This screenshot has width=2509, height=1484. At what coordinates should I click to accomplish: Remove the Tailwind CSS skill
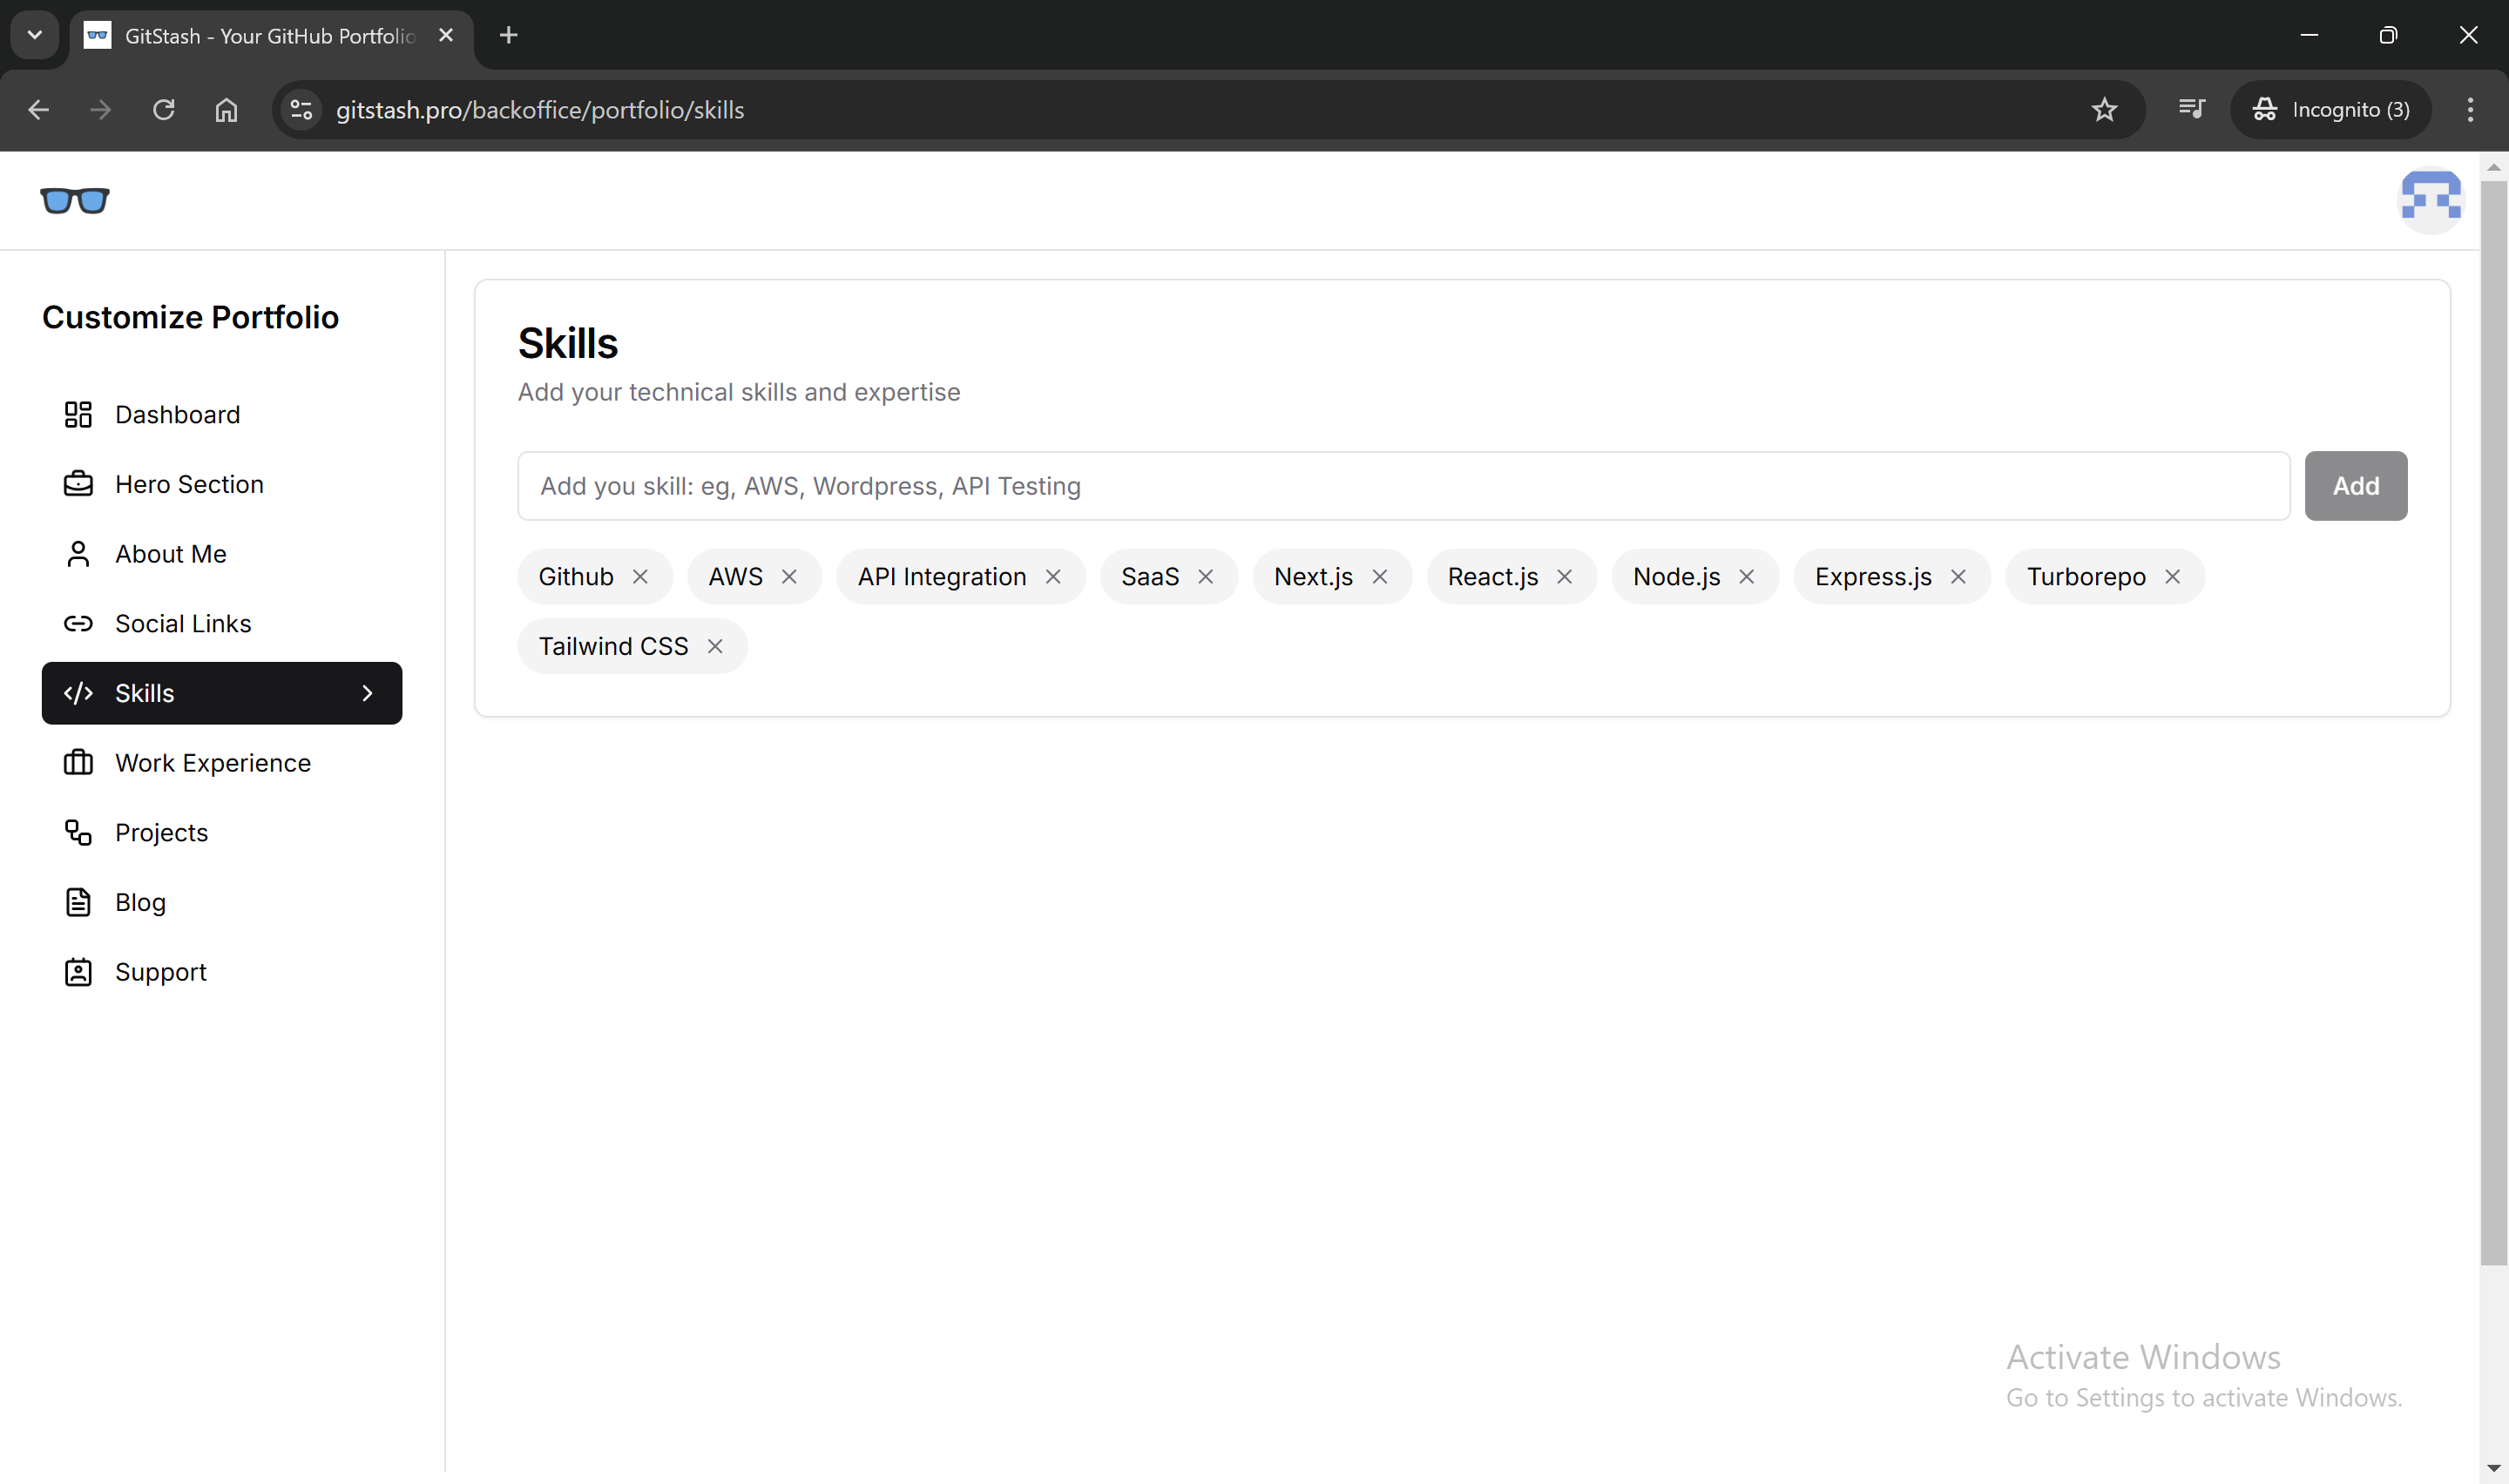click(x=715, y=646)
